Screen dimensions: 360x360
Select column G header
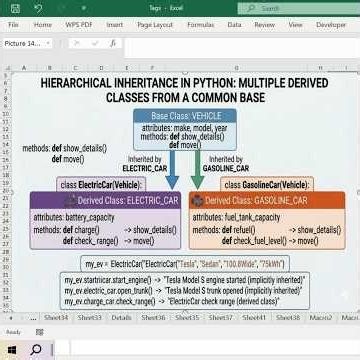point(236,68)
